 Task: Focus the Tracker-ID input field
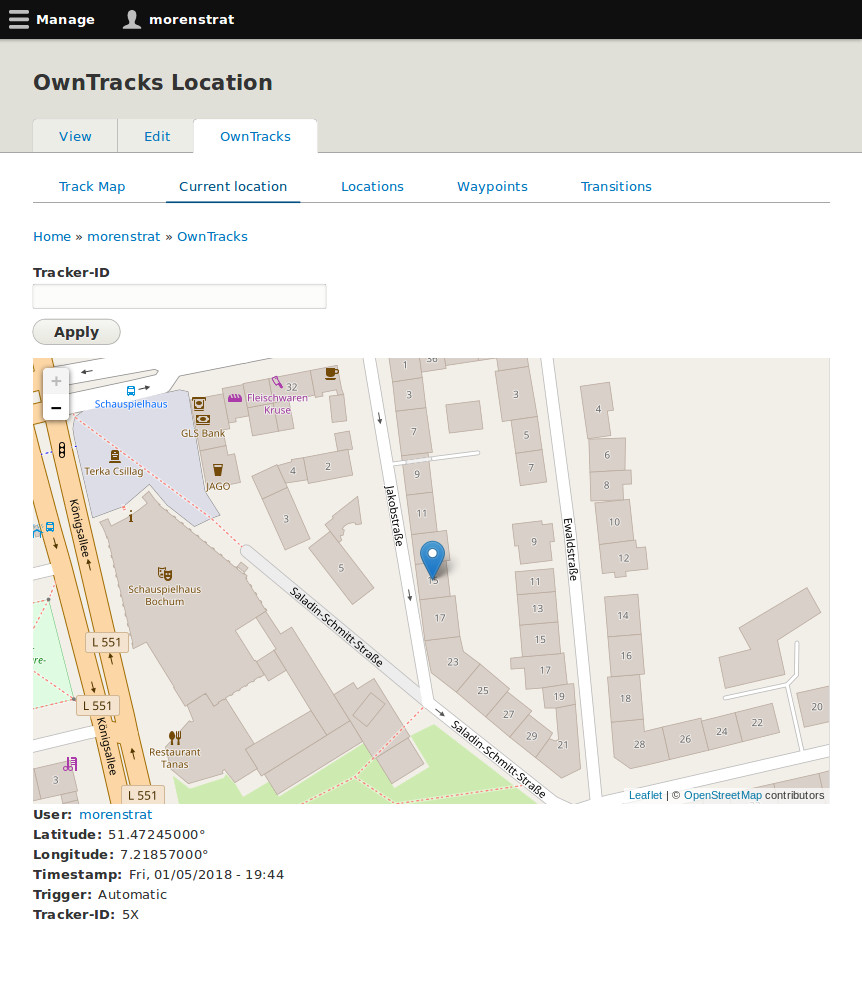pyautogui.click(x=179, y=296)
